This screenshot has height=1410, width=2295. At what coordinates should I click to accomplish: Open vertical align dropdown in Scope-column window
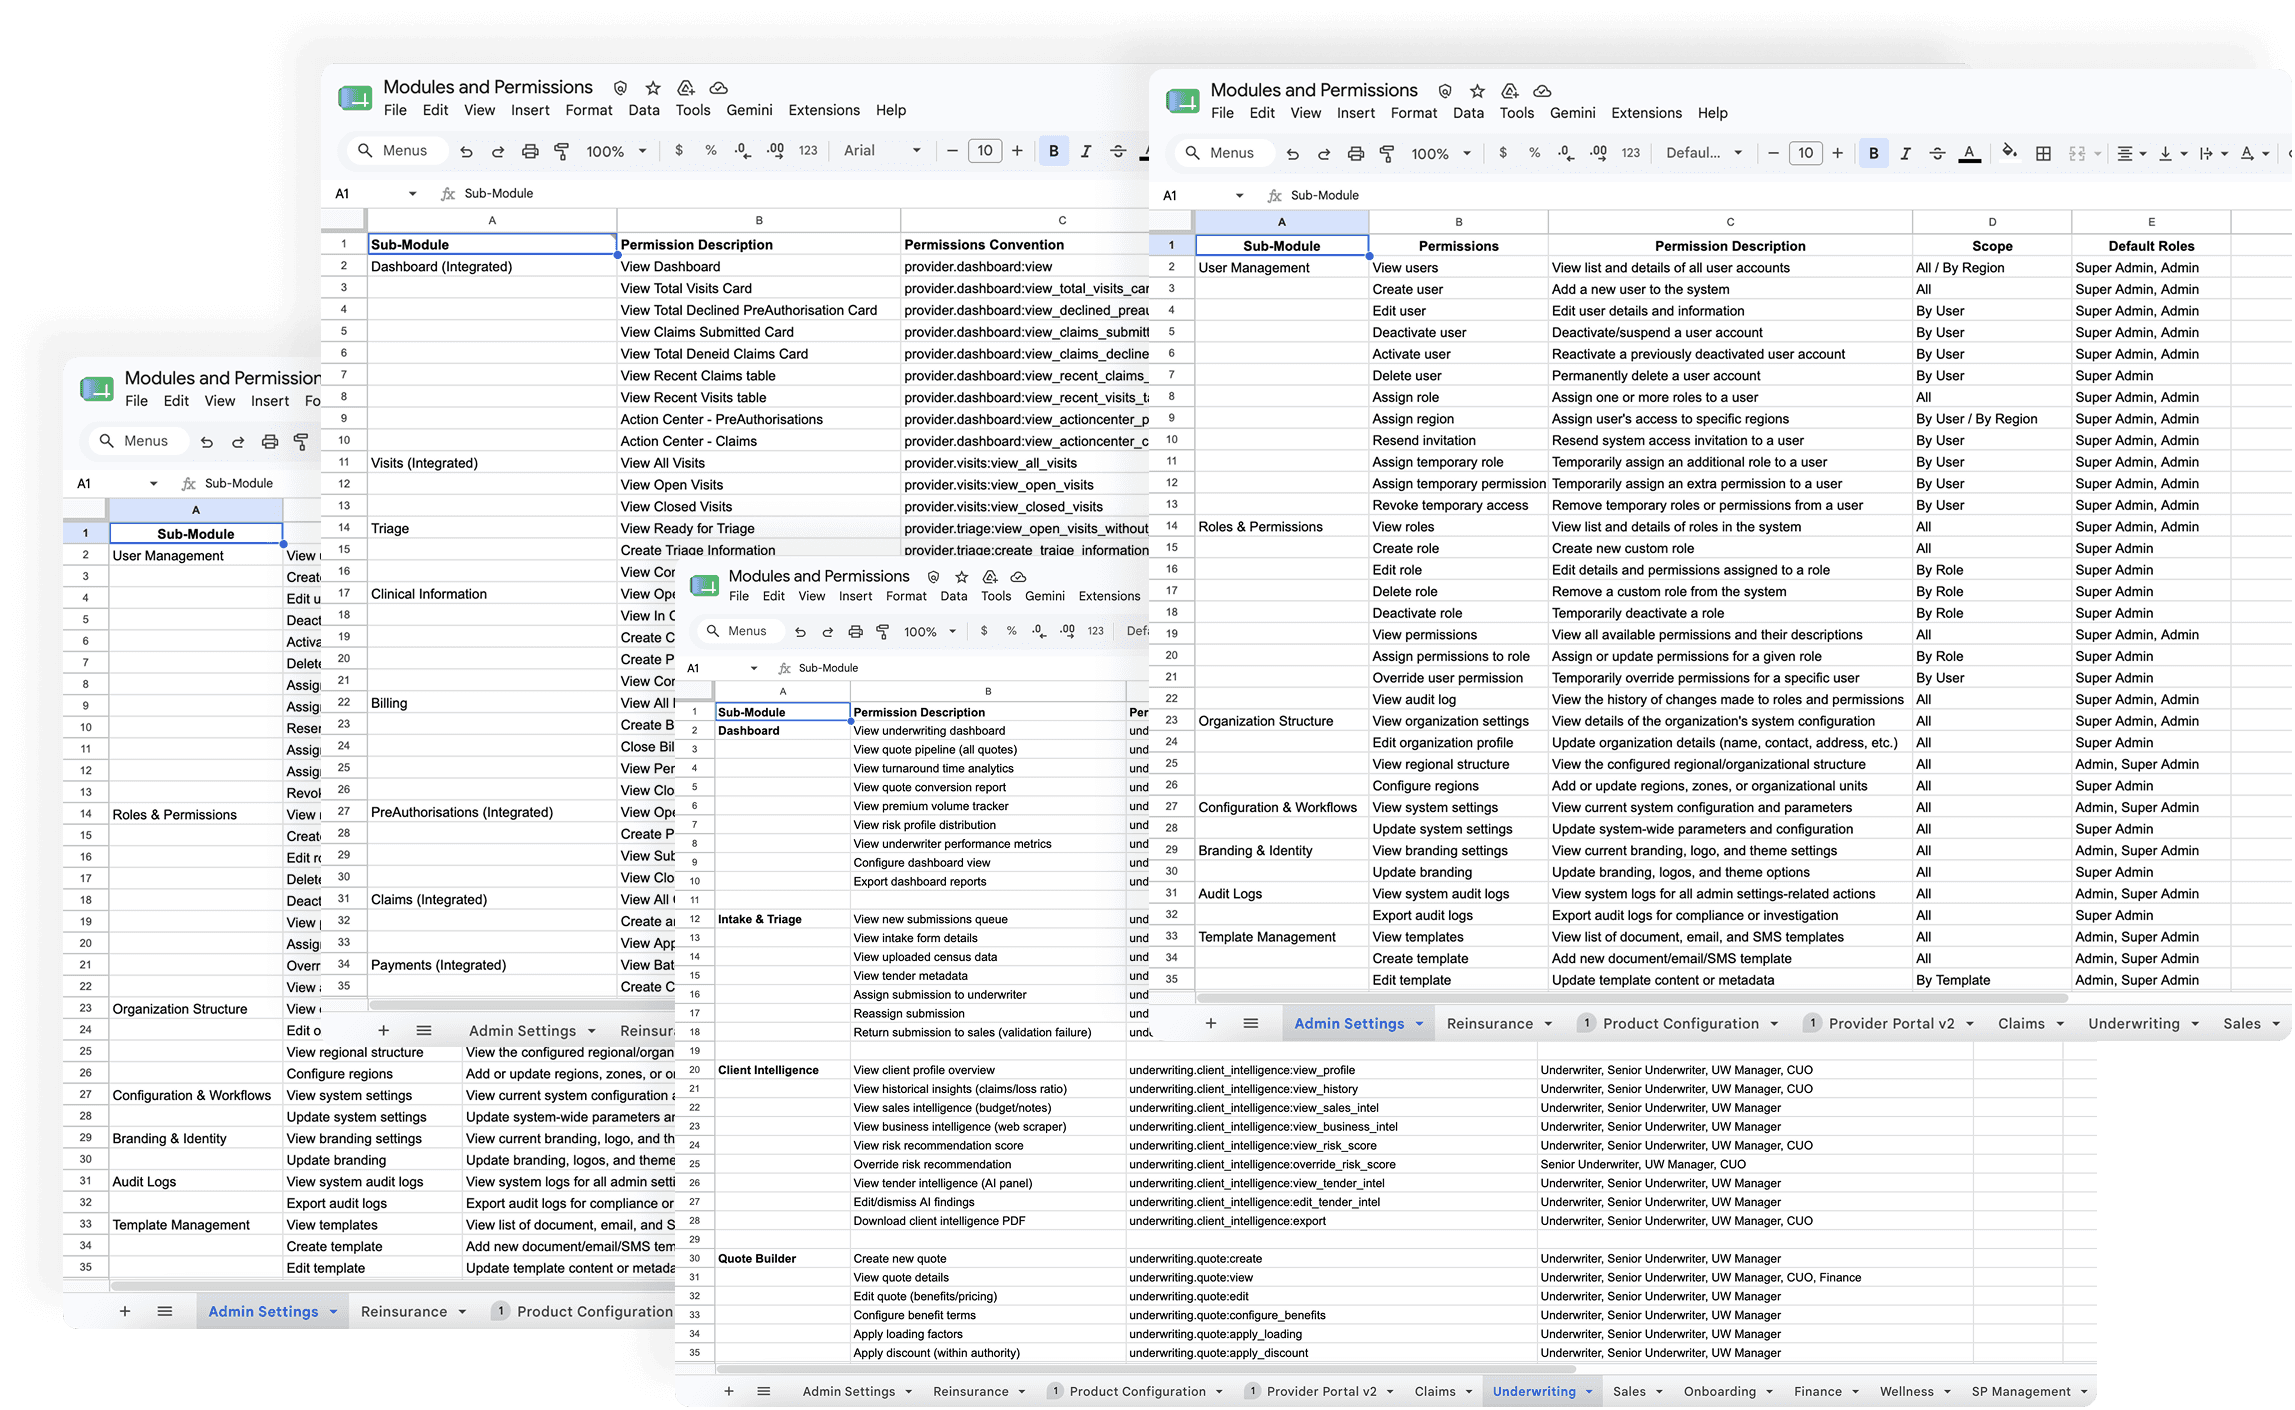[x=2172, y=153]
